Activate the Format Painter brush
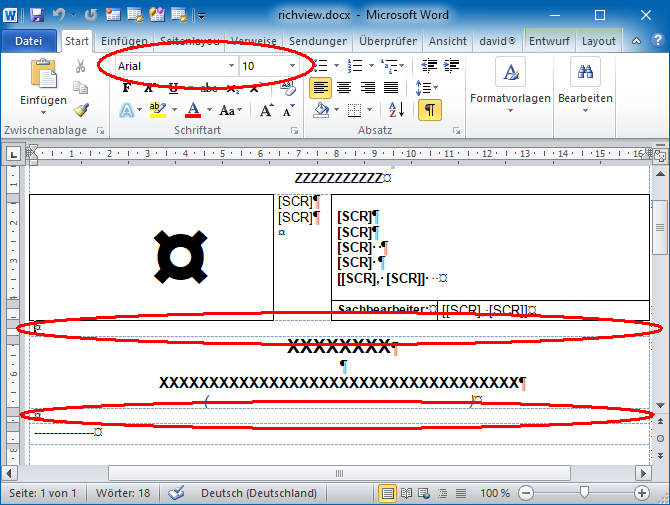The image size is (670, 505). 81,110
